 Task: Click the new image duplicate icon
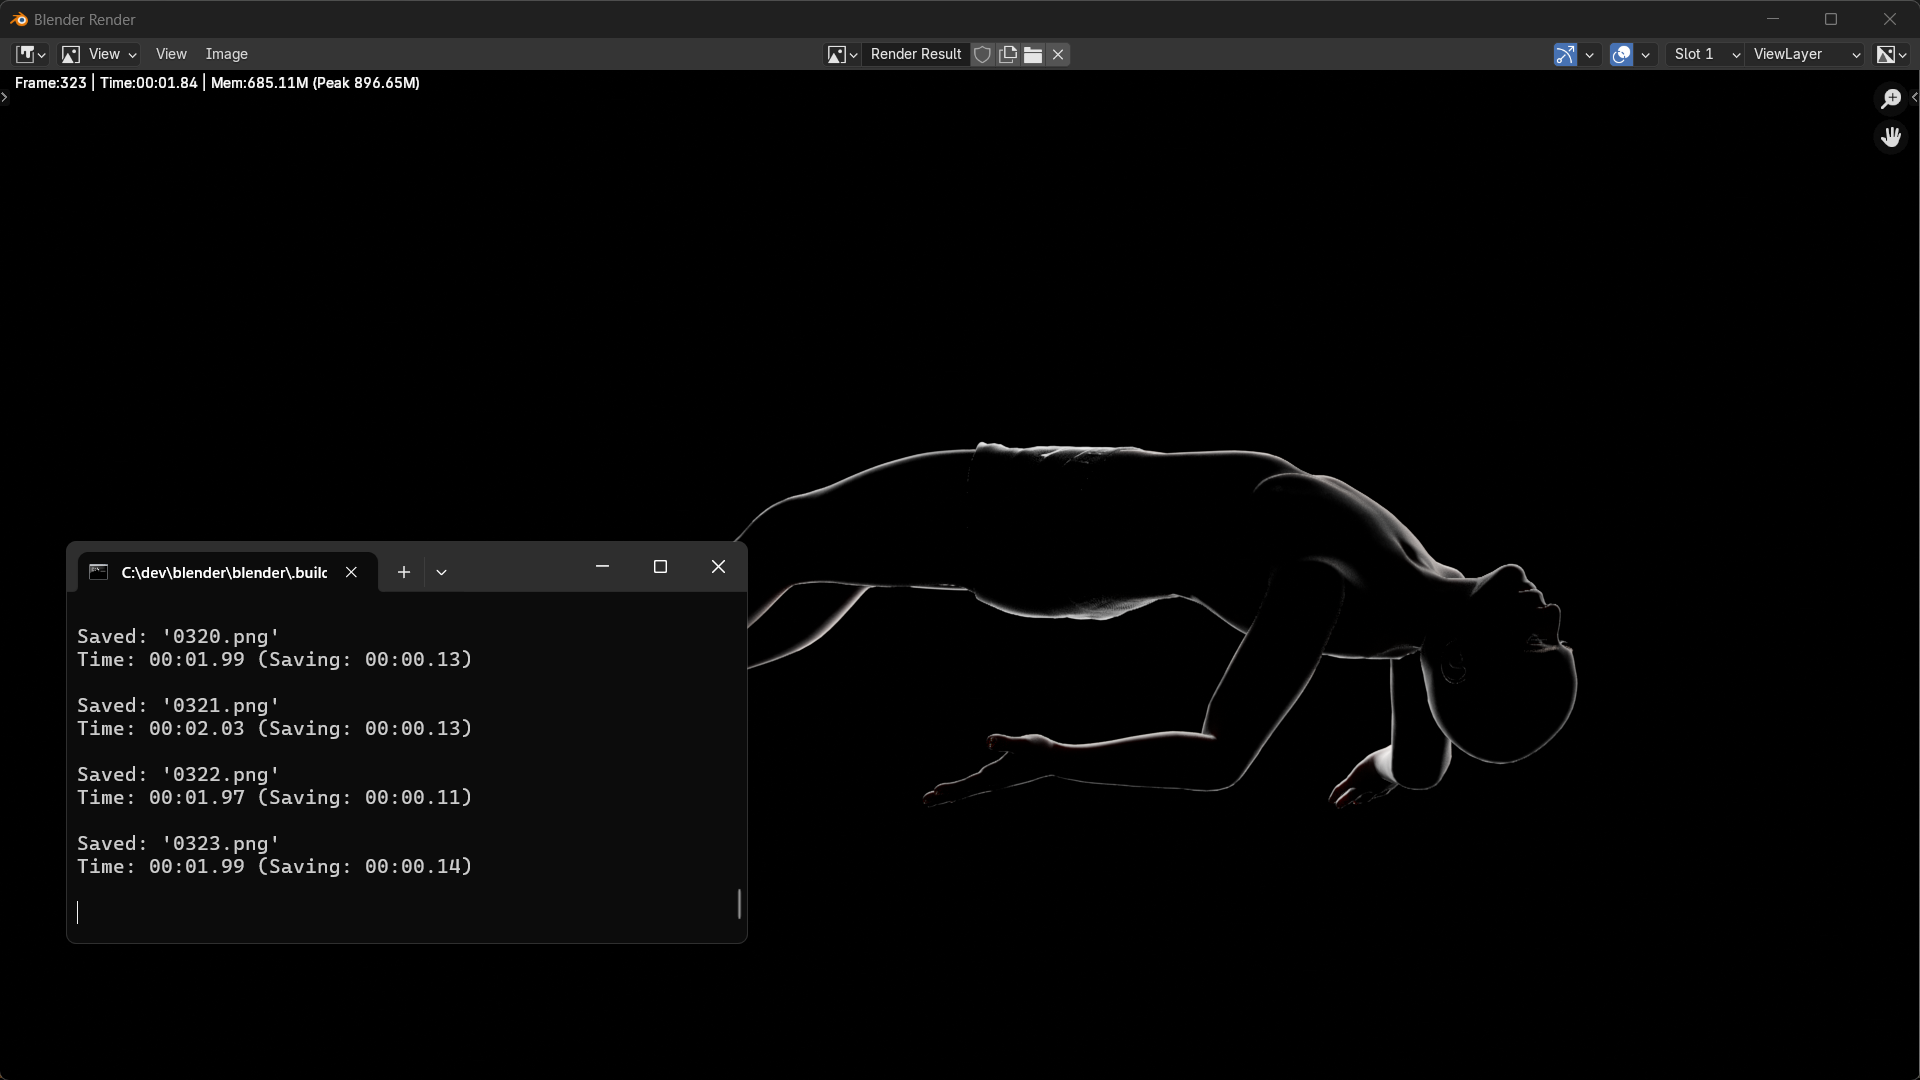(1008, 54)
